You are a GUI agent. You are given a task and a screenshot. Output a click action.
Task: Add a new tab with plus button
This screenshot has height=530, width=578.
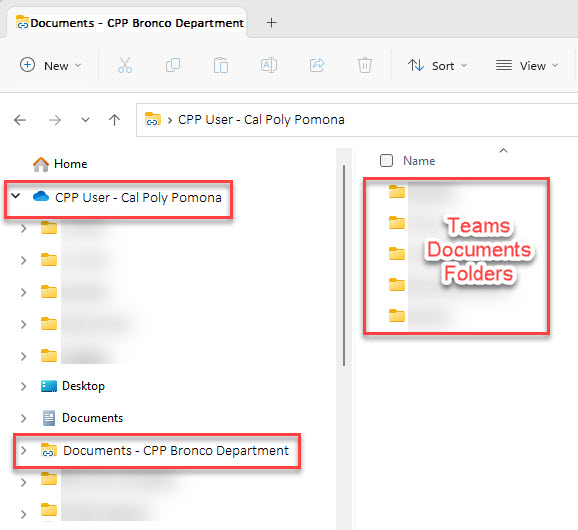coord(272,23)
